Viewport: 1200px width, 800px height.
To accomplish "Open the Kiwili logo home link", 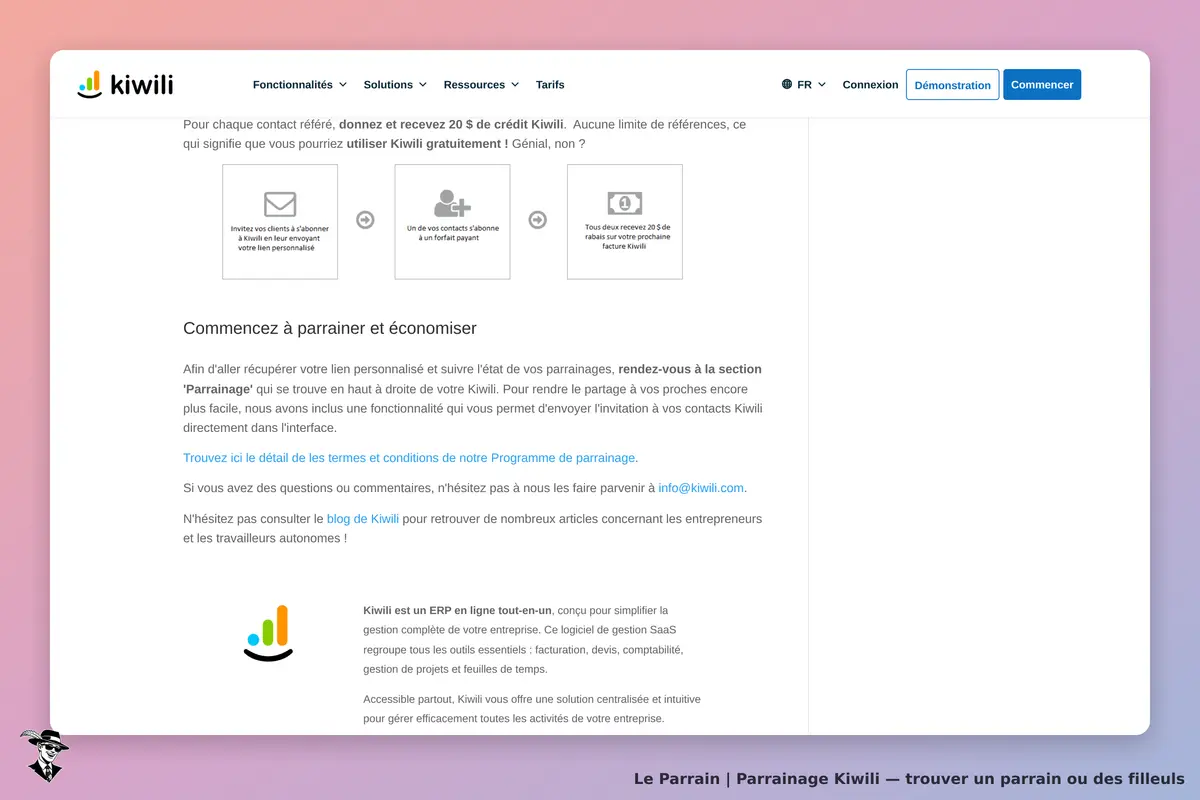I will (x=125, y=85).
